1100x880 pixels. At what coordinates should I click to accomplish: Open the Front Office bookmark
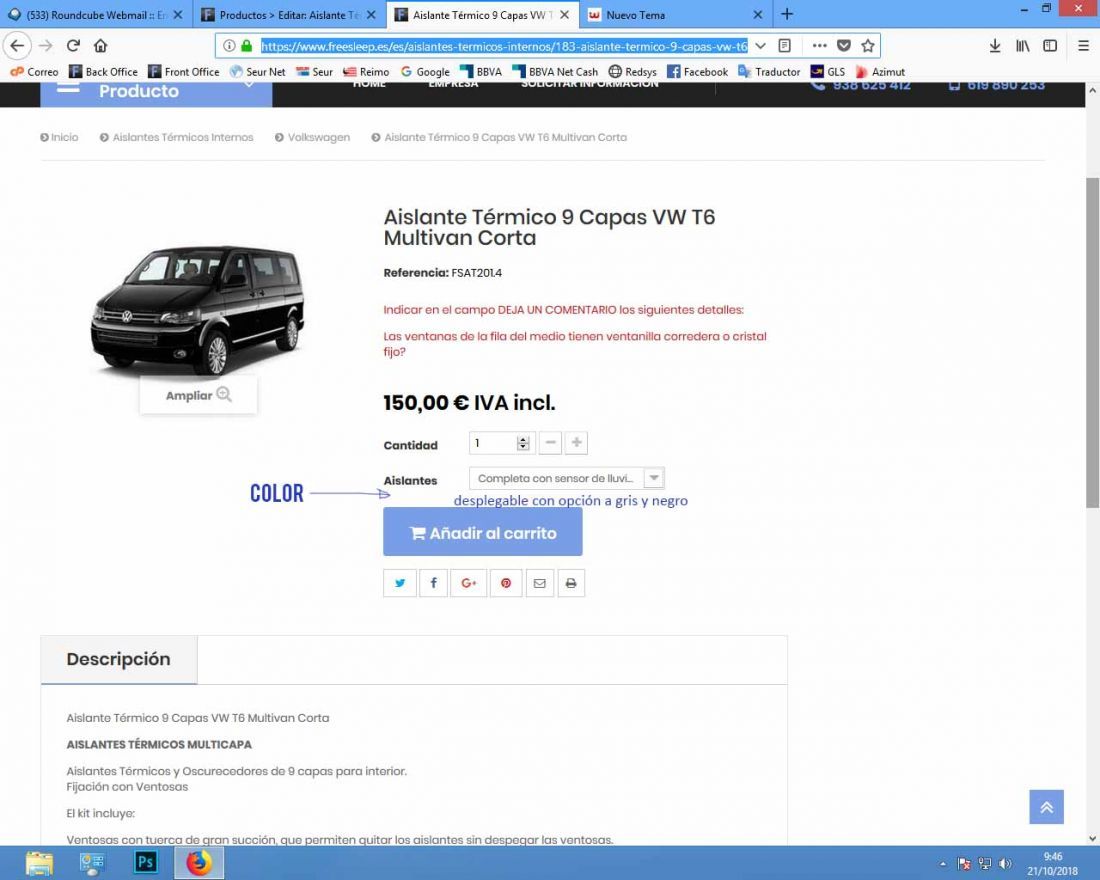[184, 72]
